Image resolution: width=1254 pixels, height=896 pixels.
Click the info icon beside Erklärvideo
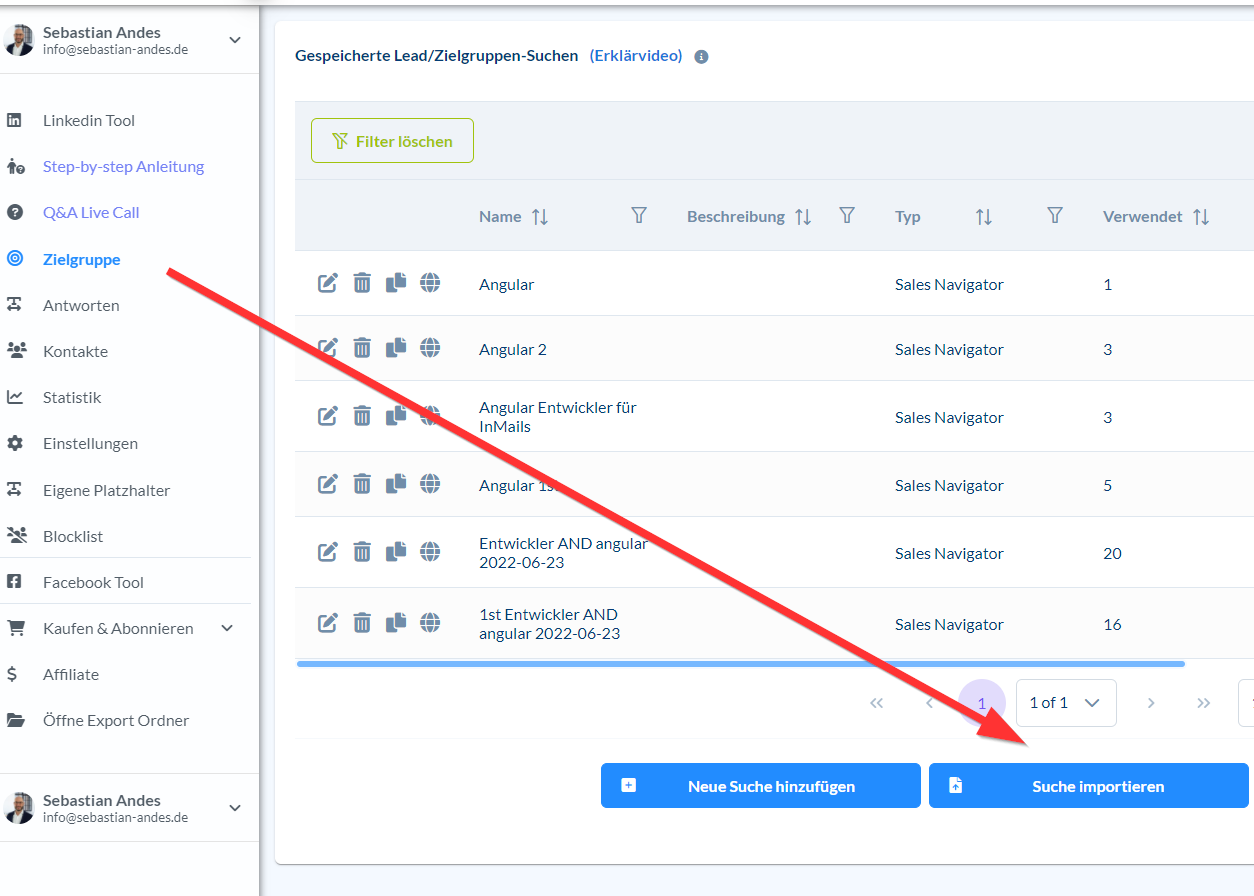tap(701, 57)
